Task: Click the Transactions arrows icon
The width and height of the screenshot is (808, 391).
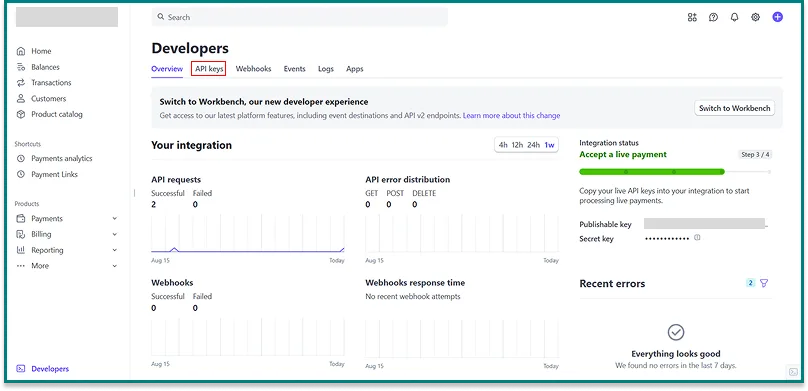Action: click(x=21, y=82)
